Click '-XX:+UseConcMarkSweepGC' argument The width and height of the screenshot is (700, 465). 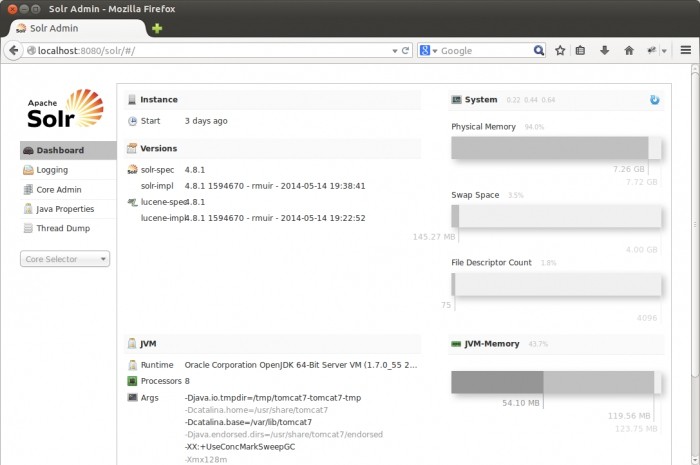(x=240, y=447)
